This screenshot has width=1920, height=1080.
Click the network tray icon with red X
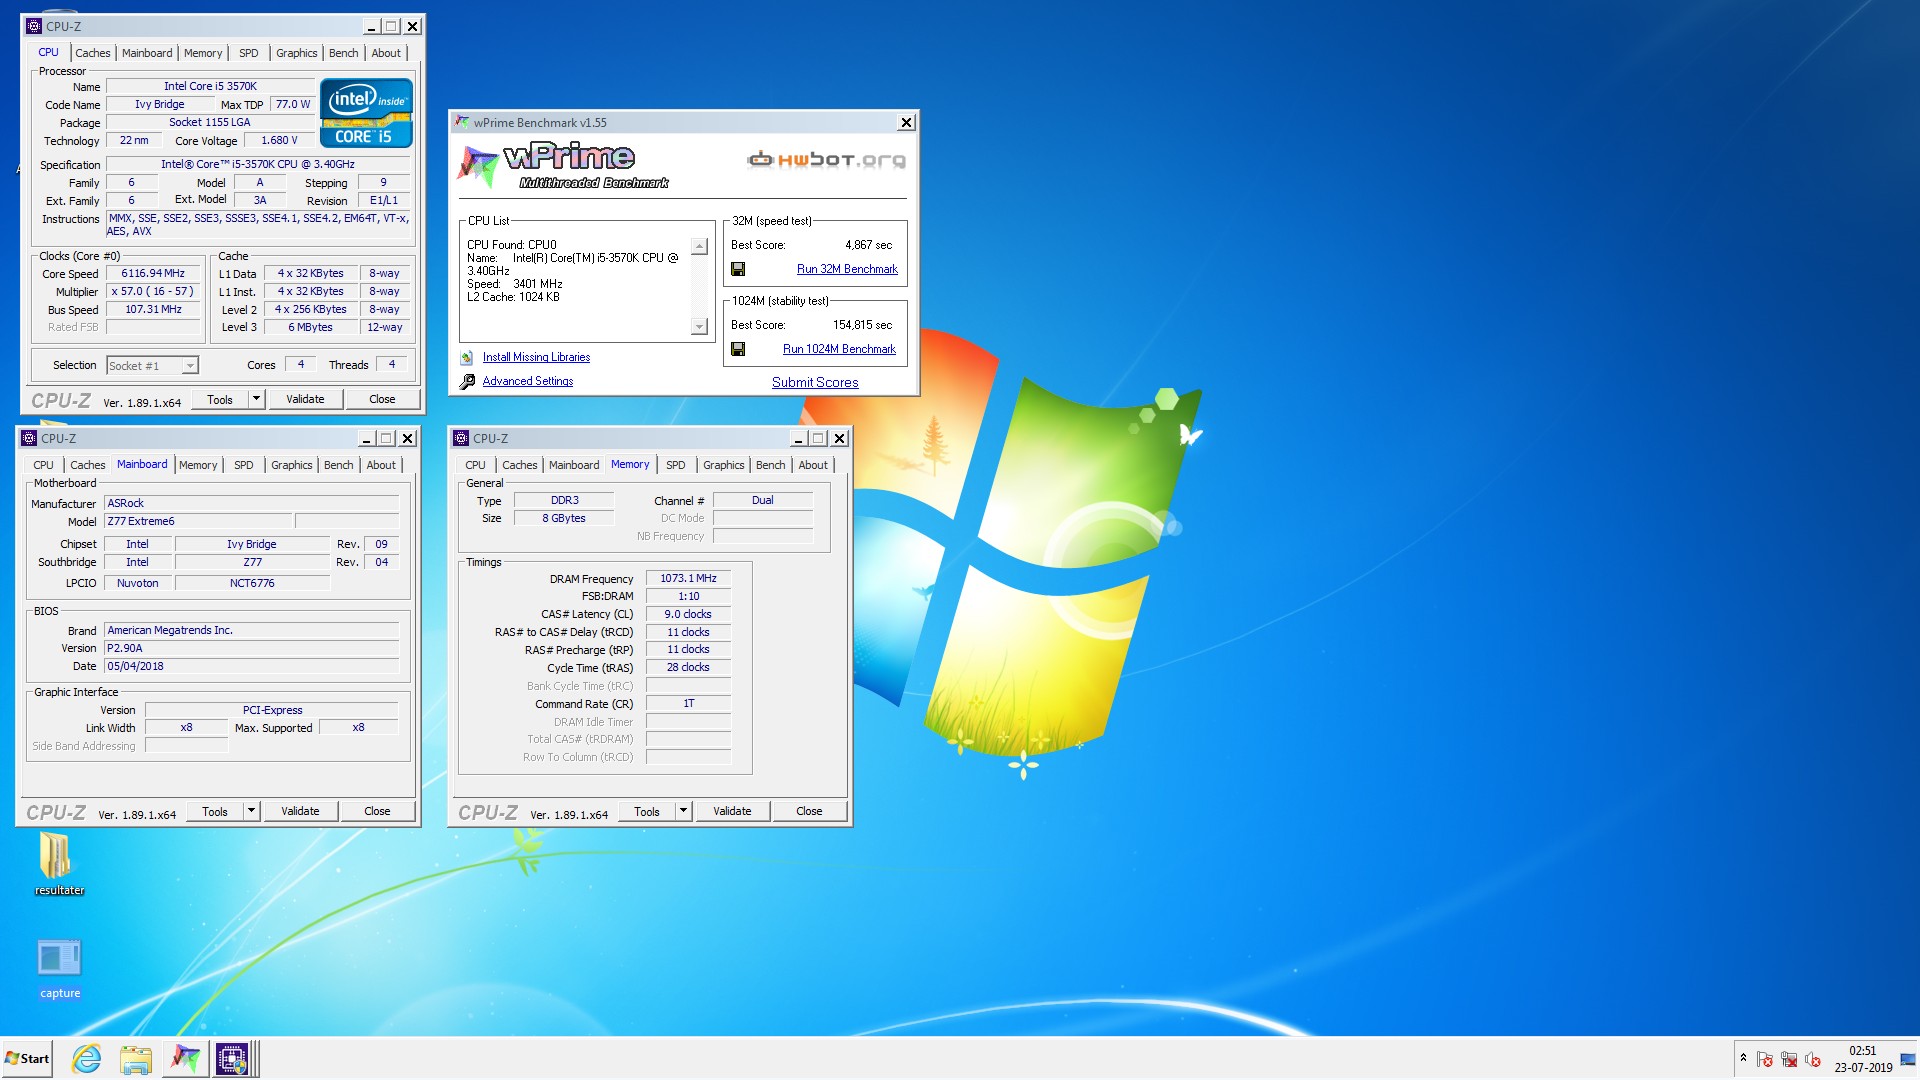pyautogui.click(x=1789, y=1059)
